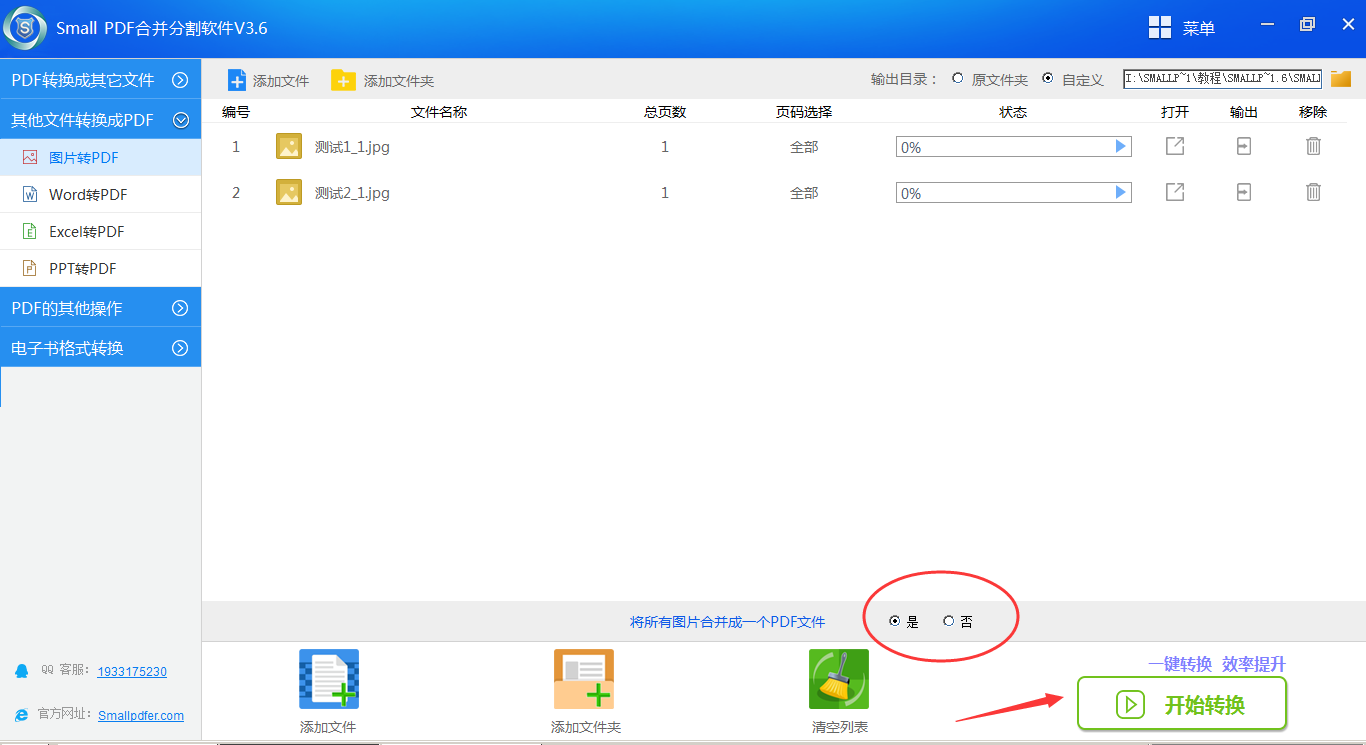Restore down the Small PDF window
The image size is (1366, 745).
(1307, 24)
